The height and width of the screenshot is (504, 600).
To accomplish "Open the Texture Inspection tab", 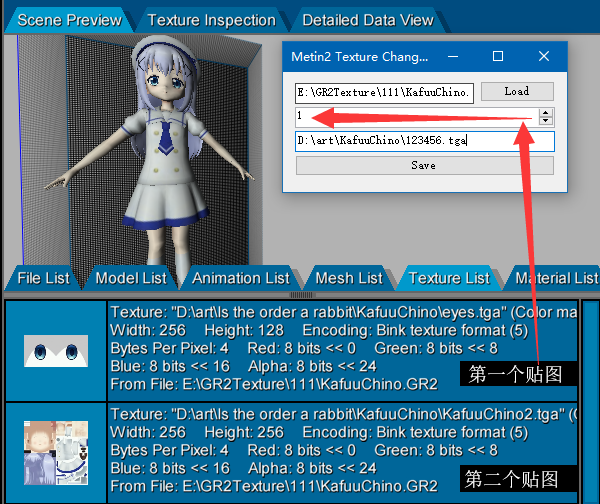I will point(212,20).
